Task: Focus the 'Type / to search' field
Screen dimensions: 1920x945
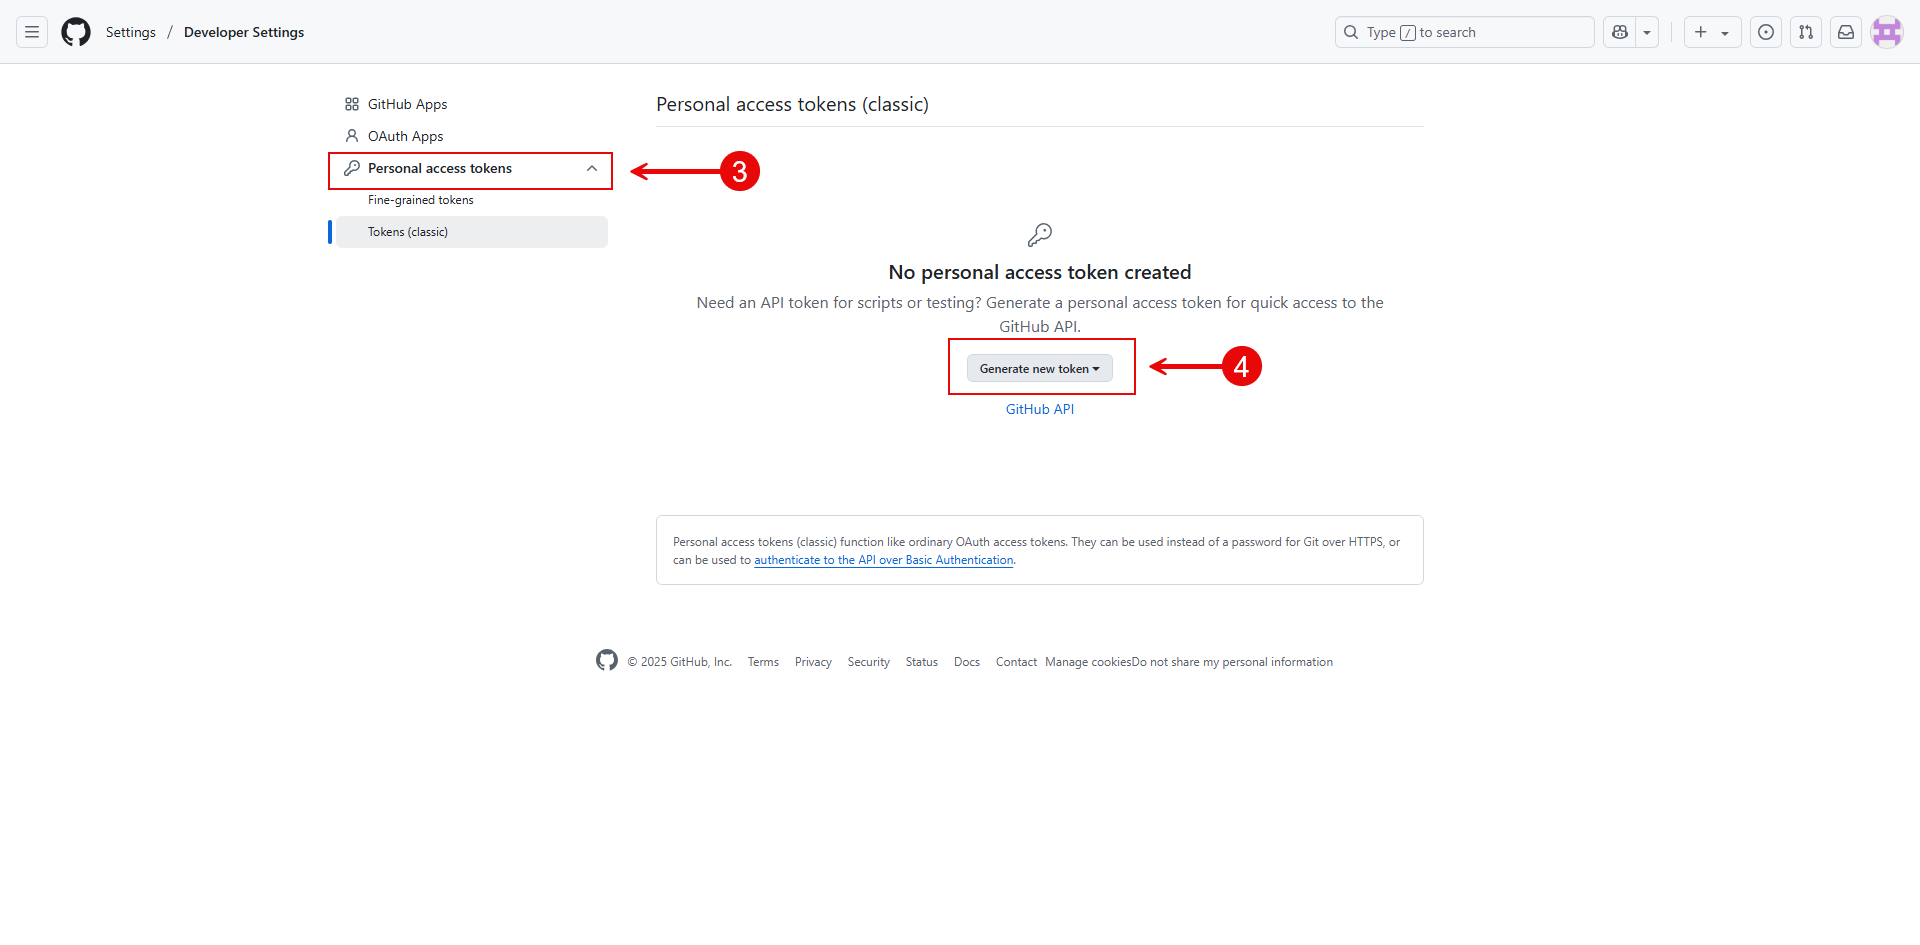Action: pyautogui.click(x=1464, y=32)
